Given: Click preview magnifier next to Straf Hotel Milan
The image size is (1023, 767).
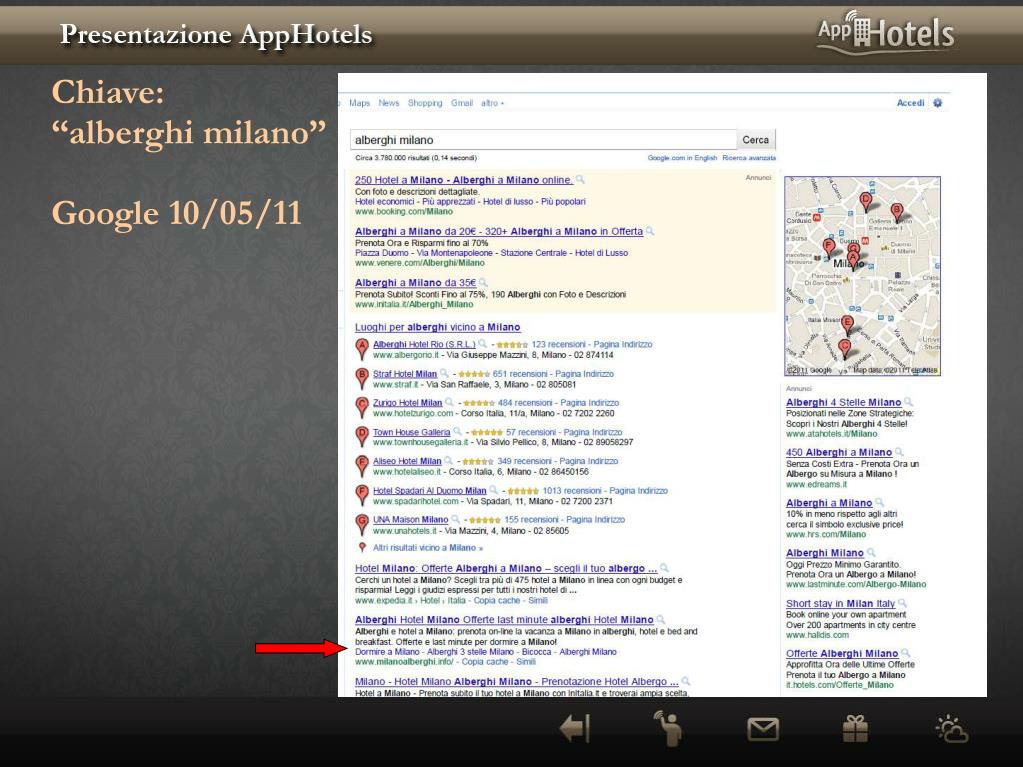Looking at the screenshot, I should [x=444, y=374].
